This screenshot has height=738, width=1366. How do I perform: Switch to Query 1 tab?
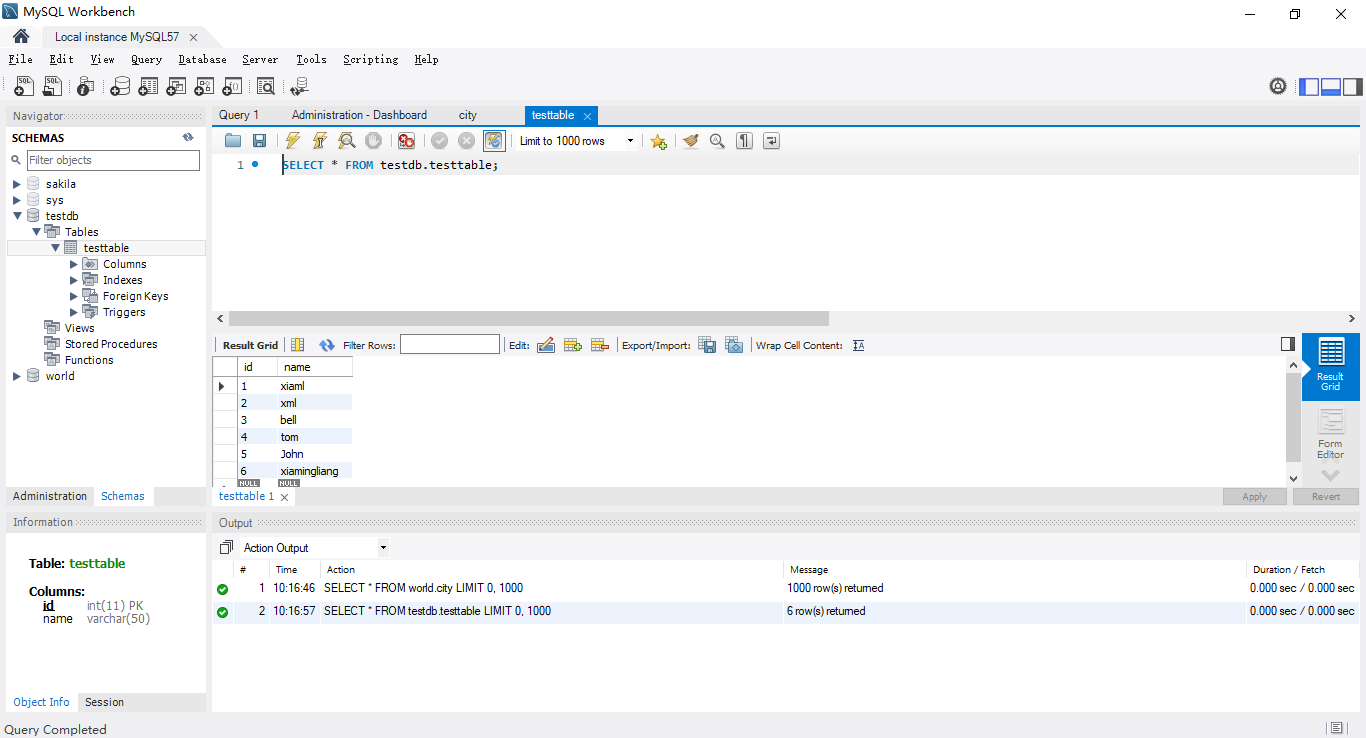239,115
